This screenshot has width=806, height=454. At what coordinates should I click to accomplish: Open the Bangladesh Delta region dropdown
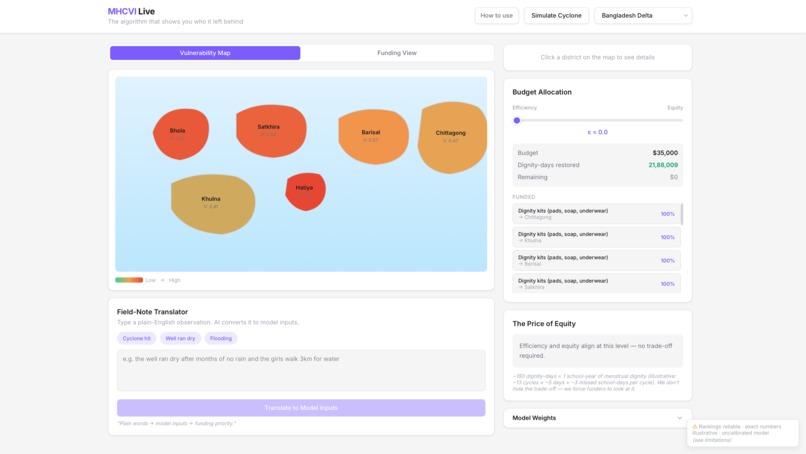(x=643, y=15)
